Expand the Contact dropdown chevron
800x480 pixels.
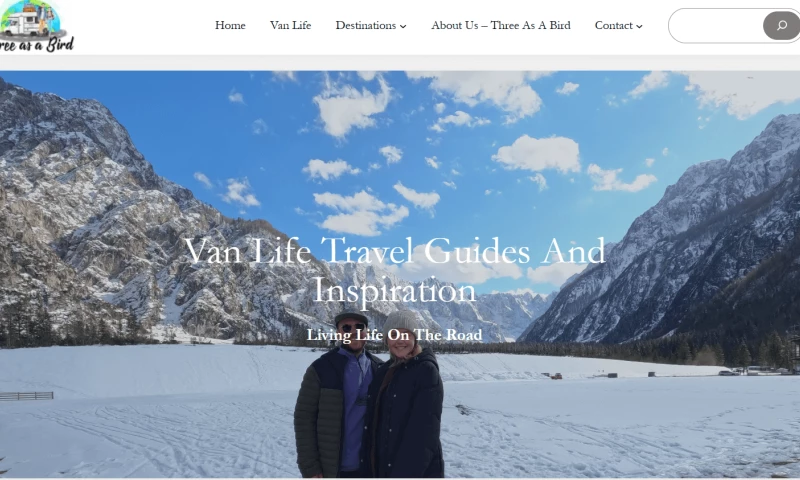[x=639, y=27]
